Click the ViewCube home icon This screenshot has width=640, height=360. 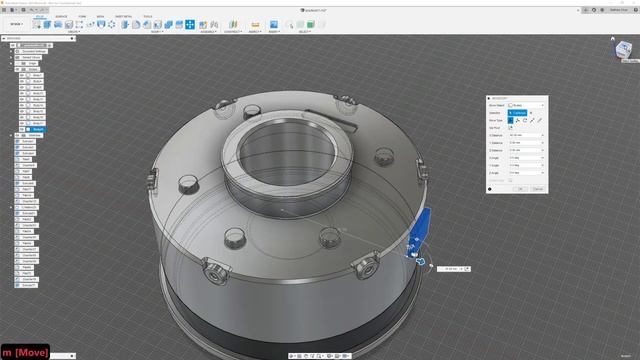(x=613, y=39)
